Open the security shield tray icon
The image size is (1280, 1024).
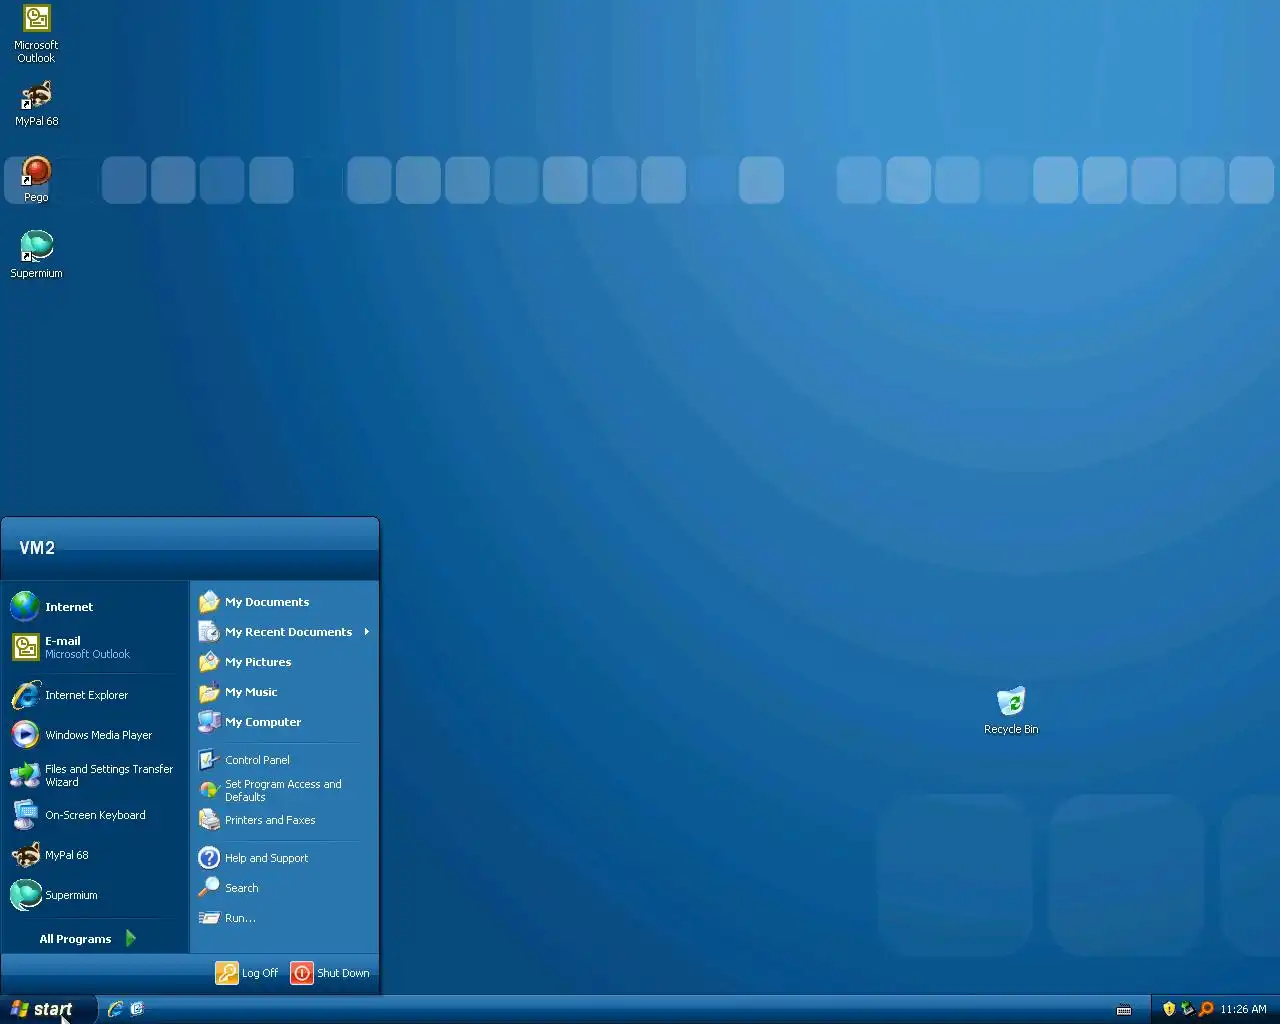pos(1169,1009)
